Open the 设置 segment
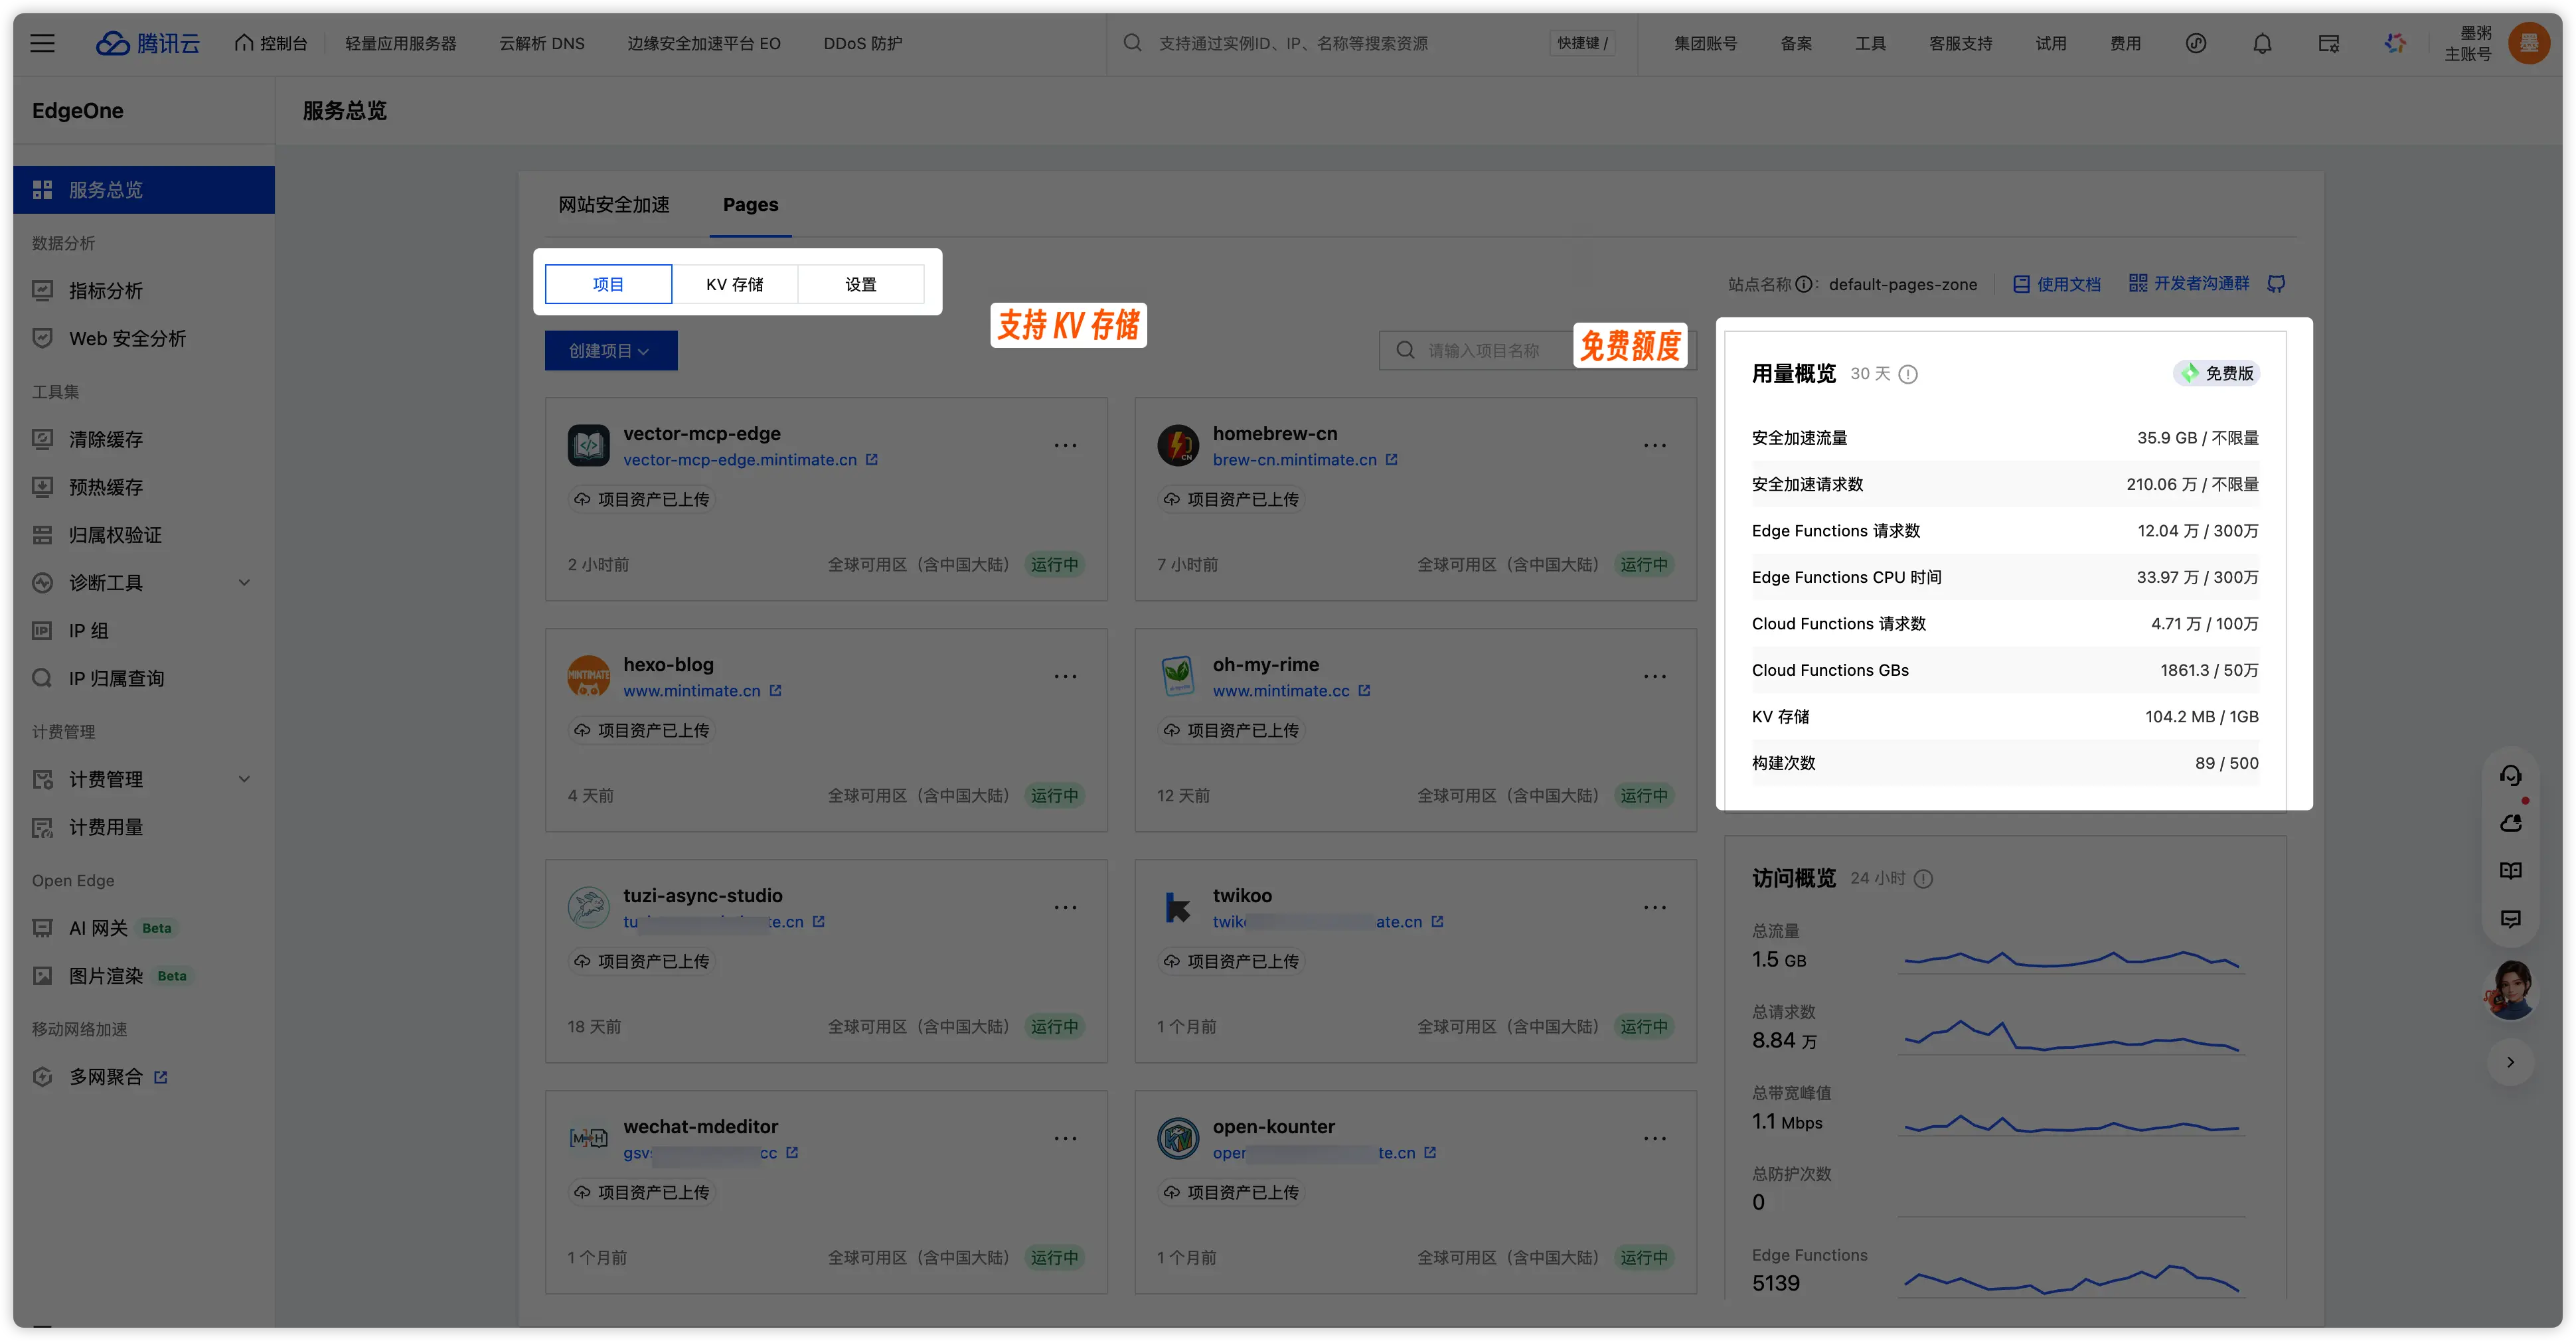Viewport: 2576px width, 1341px height. [861, 284]
